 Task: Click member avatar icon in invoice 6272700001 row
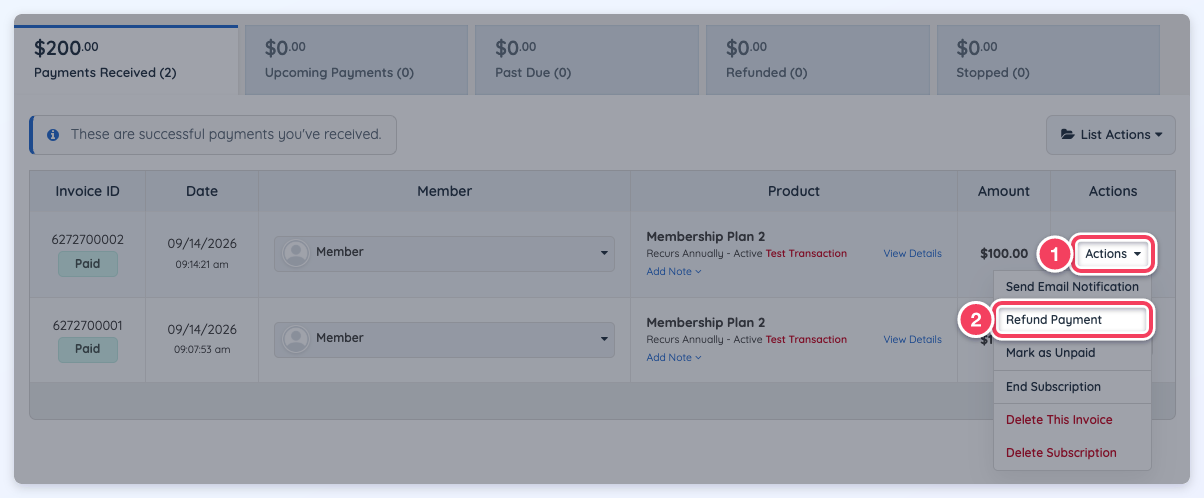pyautogui.click(x=296, y=339)
